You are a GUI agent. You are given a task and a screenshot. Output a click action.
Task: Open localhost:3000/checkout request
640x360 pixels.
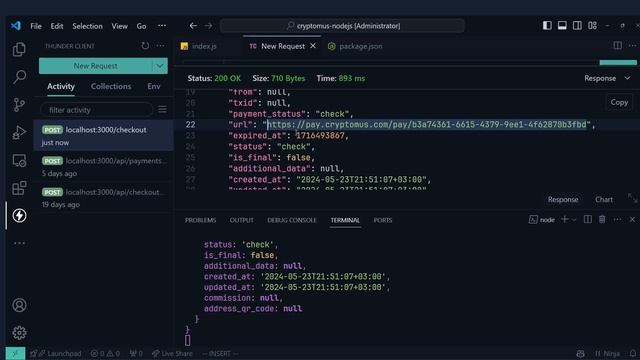(104, 136)
